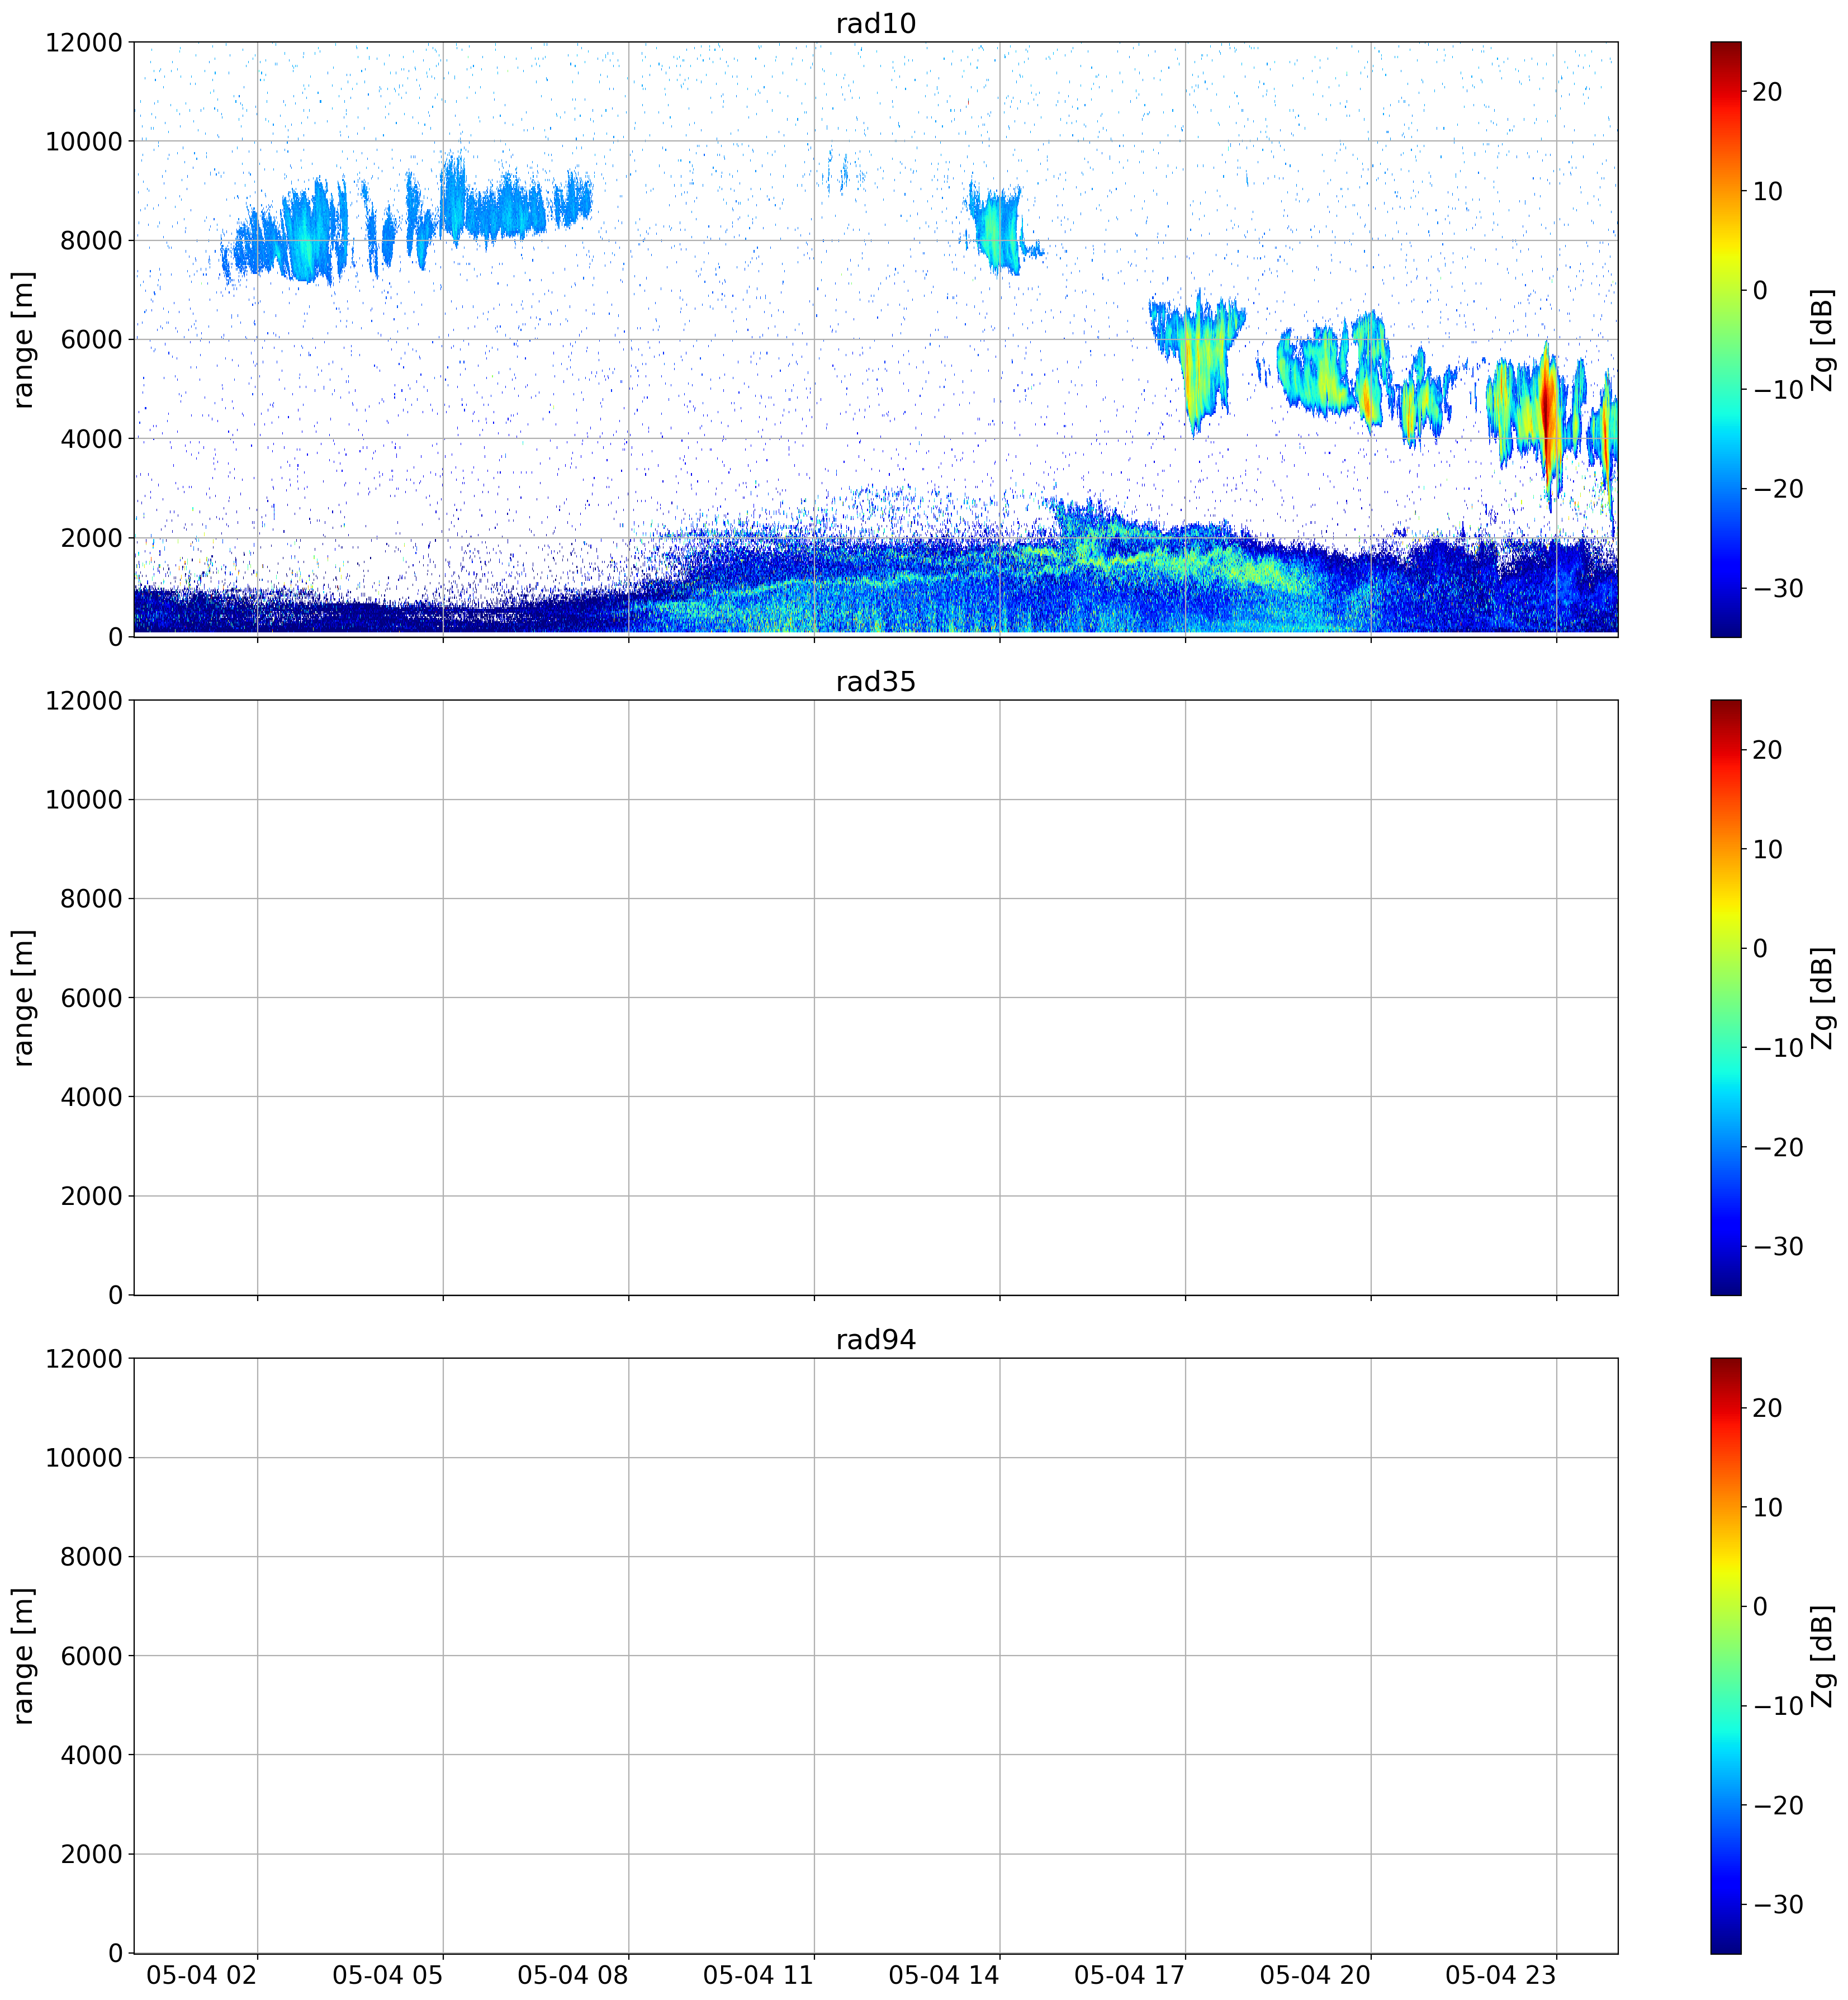This screenshot has width=1848, height=2000.
Task: Click the 8000 range tick on rad10
Action: [x=91, y=240]
